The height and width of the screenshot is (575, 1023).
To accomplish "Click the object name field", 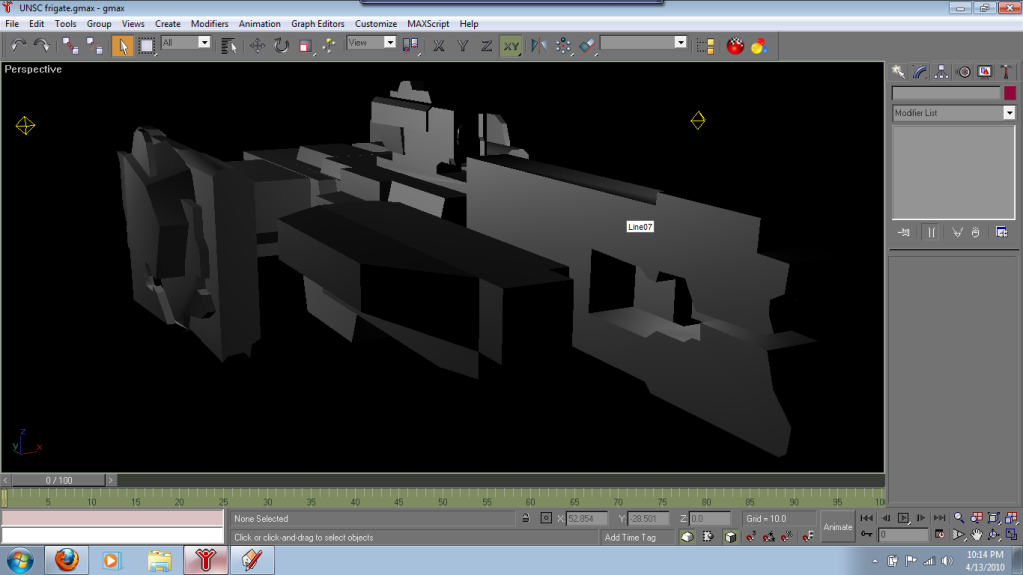I will pos(945,93).
